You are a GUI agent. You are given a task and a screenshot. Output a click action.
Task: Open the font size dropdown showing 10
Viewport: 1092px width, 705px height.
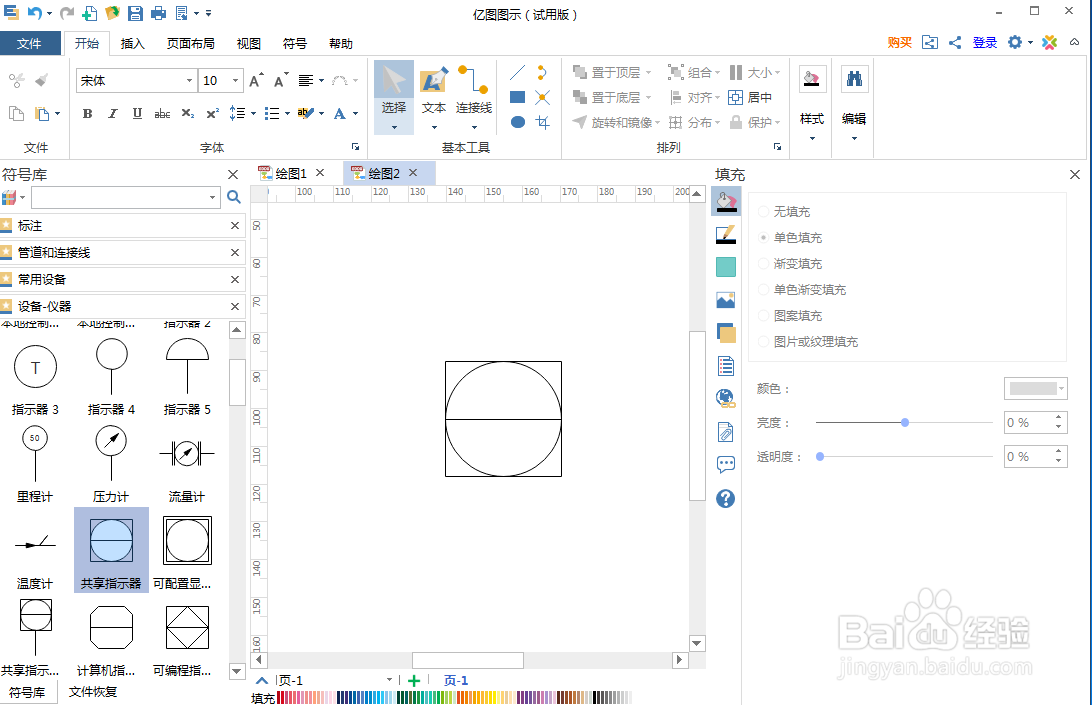click(235, 80)
